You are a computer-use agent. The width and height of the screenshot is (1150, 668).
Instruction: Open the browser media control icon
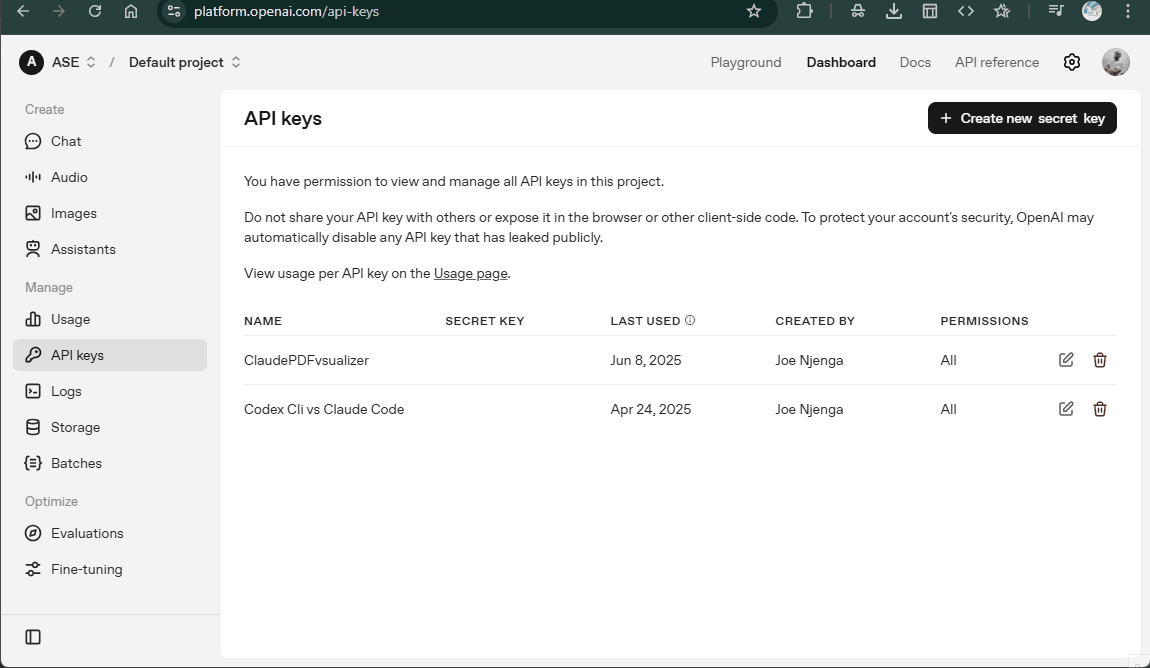click(x=1055, y=11)
